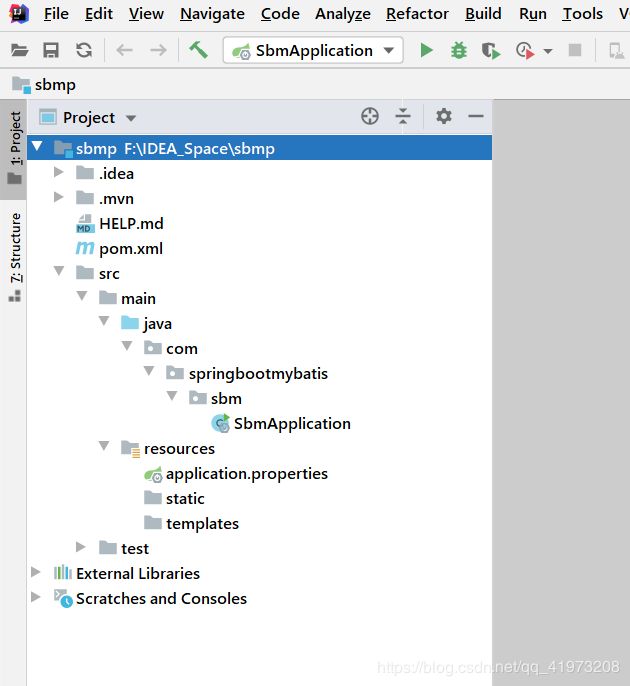Expand the test folder arrow
This screenshot has height=686, width=630.
[80, 547]
